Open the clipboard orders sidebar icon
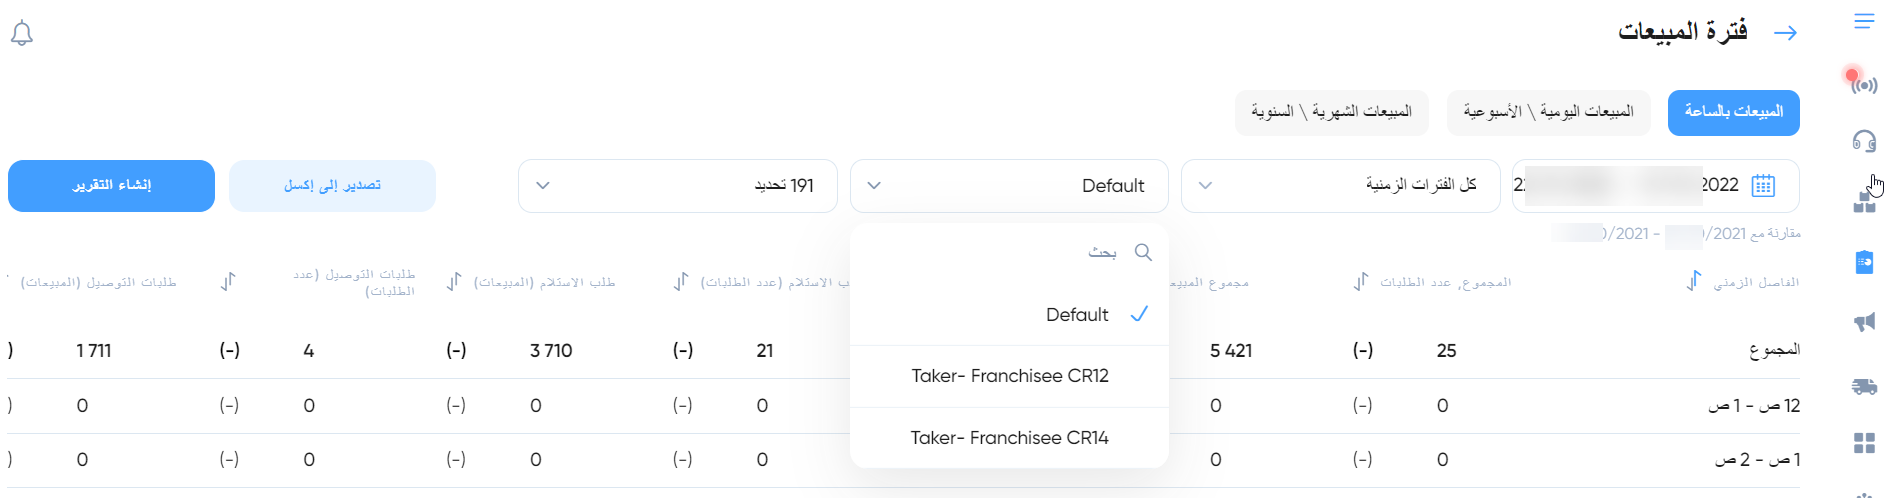The width and height of the screenshot is (1896, 498). click(1864, 262)
